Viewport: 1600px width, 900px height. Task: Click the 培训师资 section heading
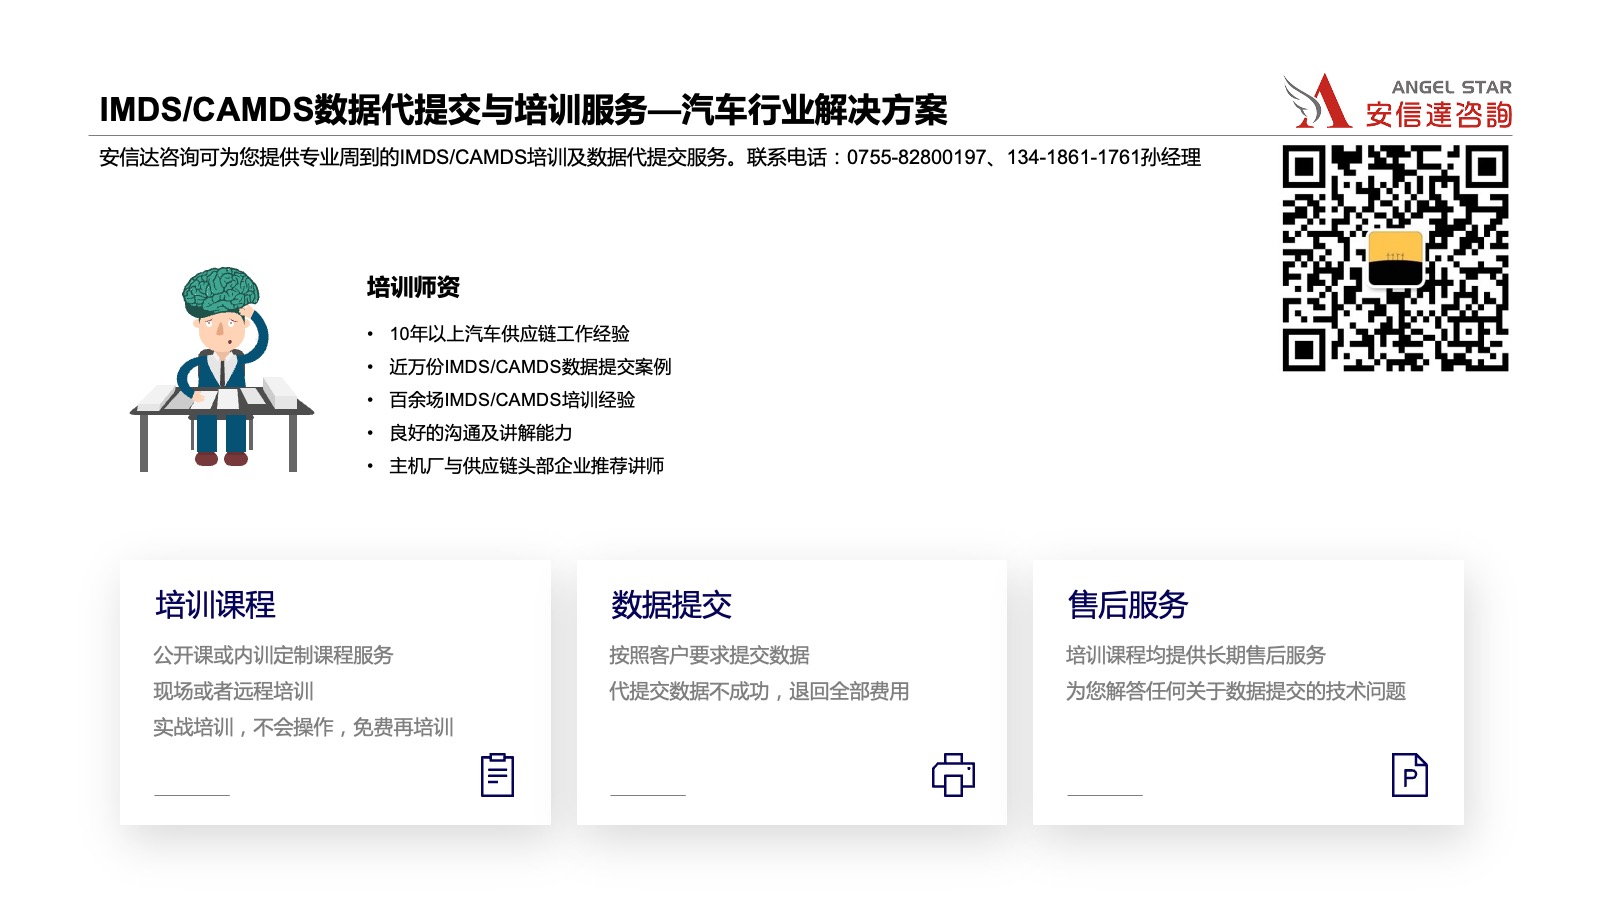[413, 287]
